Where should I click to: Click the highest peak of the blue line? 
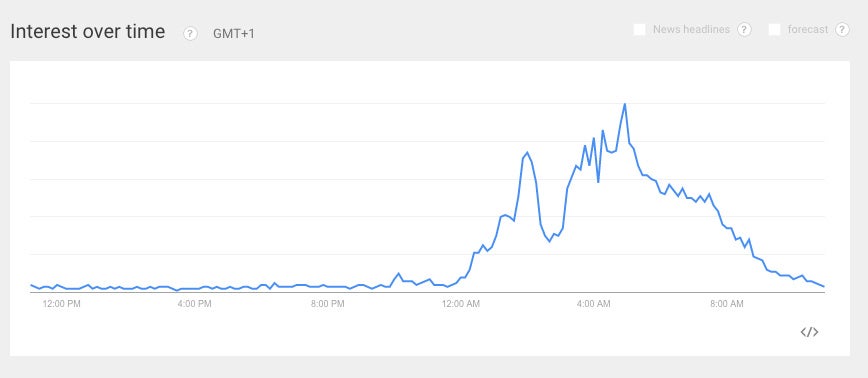pos(625,104)
